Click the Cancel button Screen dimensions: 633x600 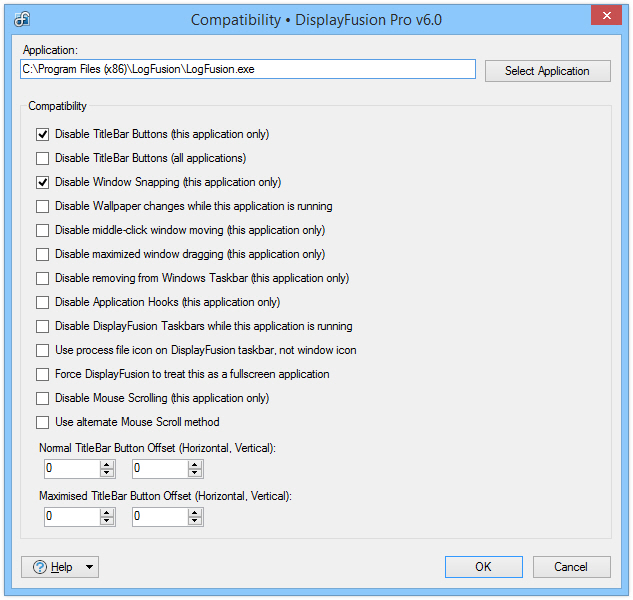click(571, 567)
